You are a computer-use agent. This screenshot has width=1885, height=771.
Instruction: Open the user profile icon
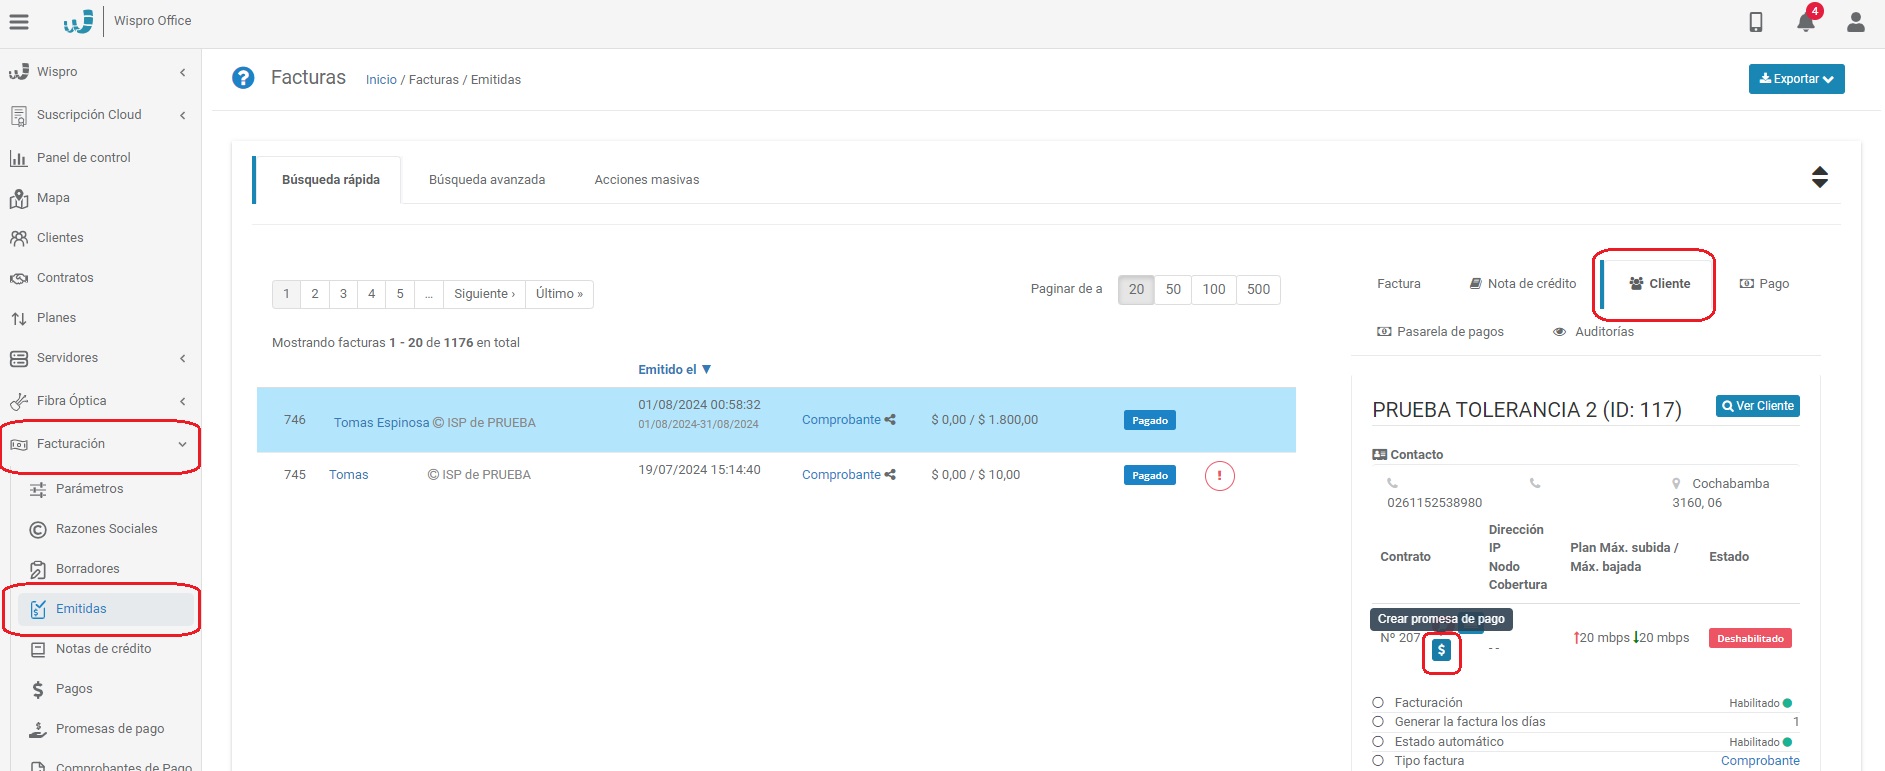(x=1856, y=21)
